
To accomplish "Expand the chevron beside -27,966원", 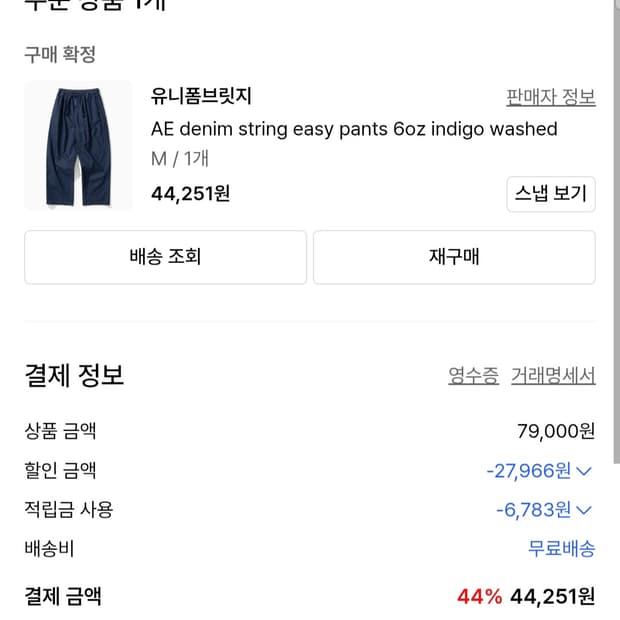I will [585, 471].
